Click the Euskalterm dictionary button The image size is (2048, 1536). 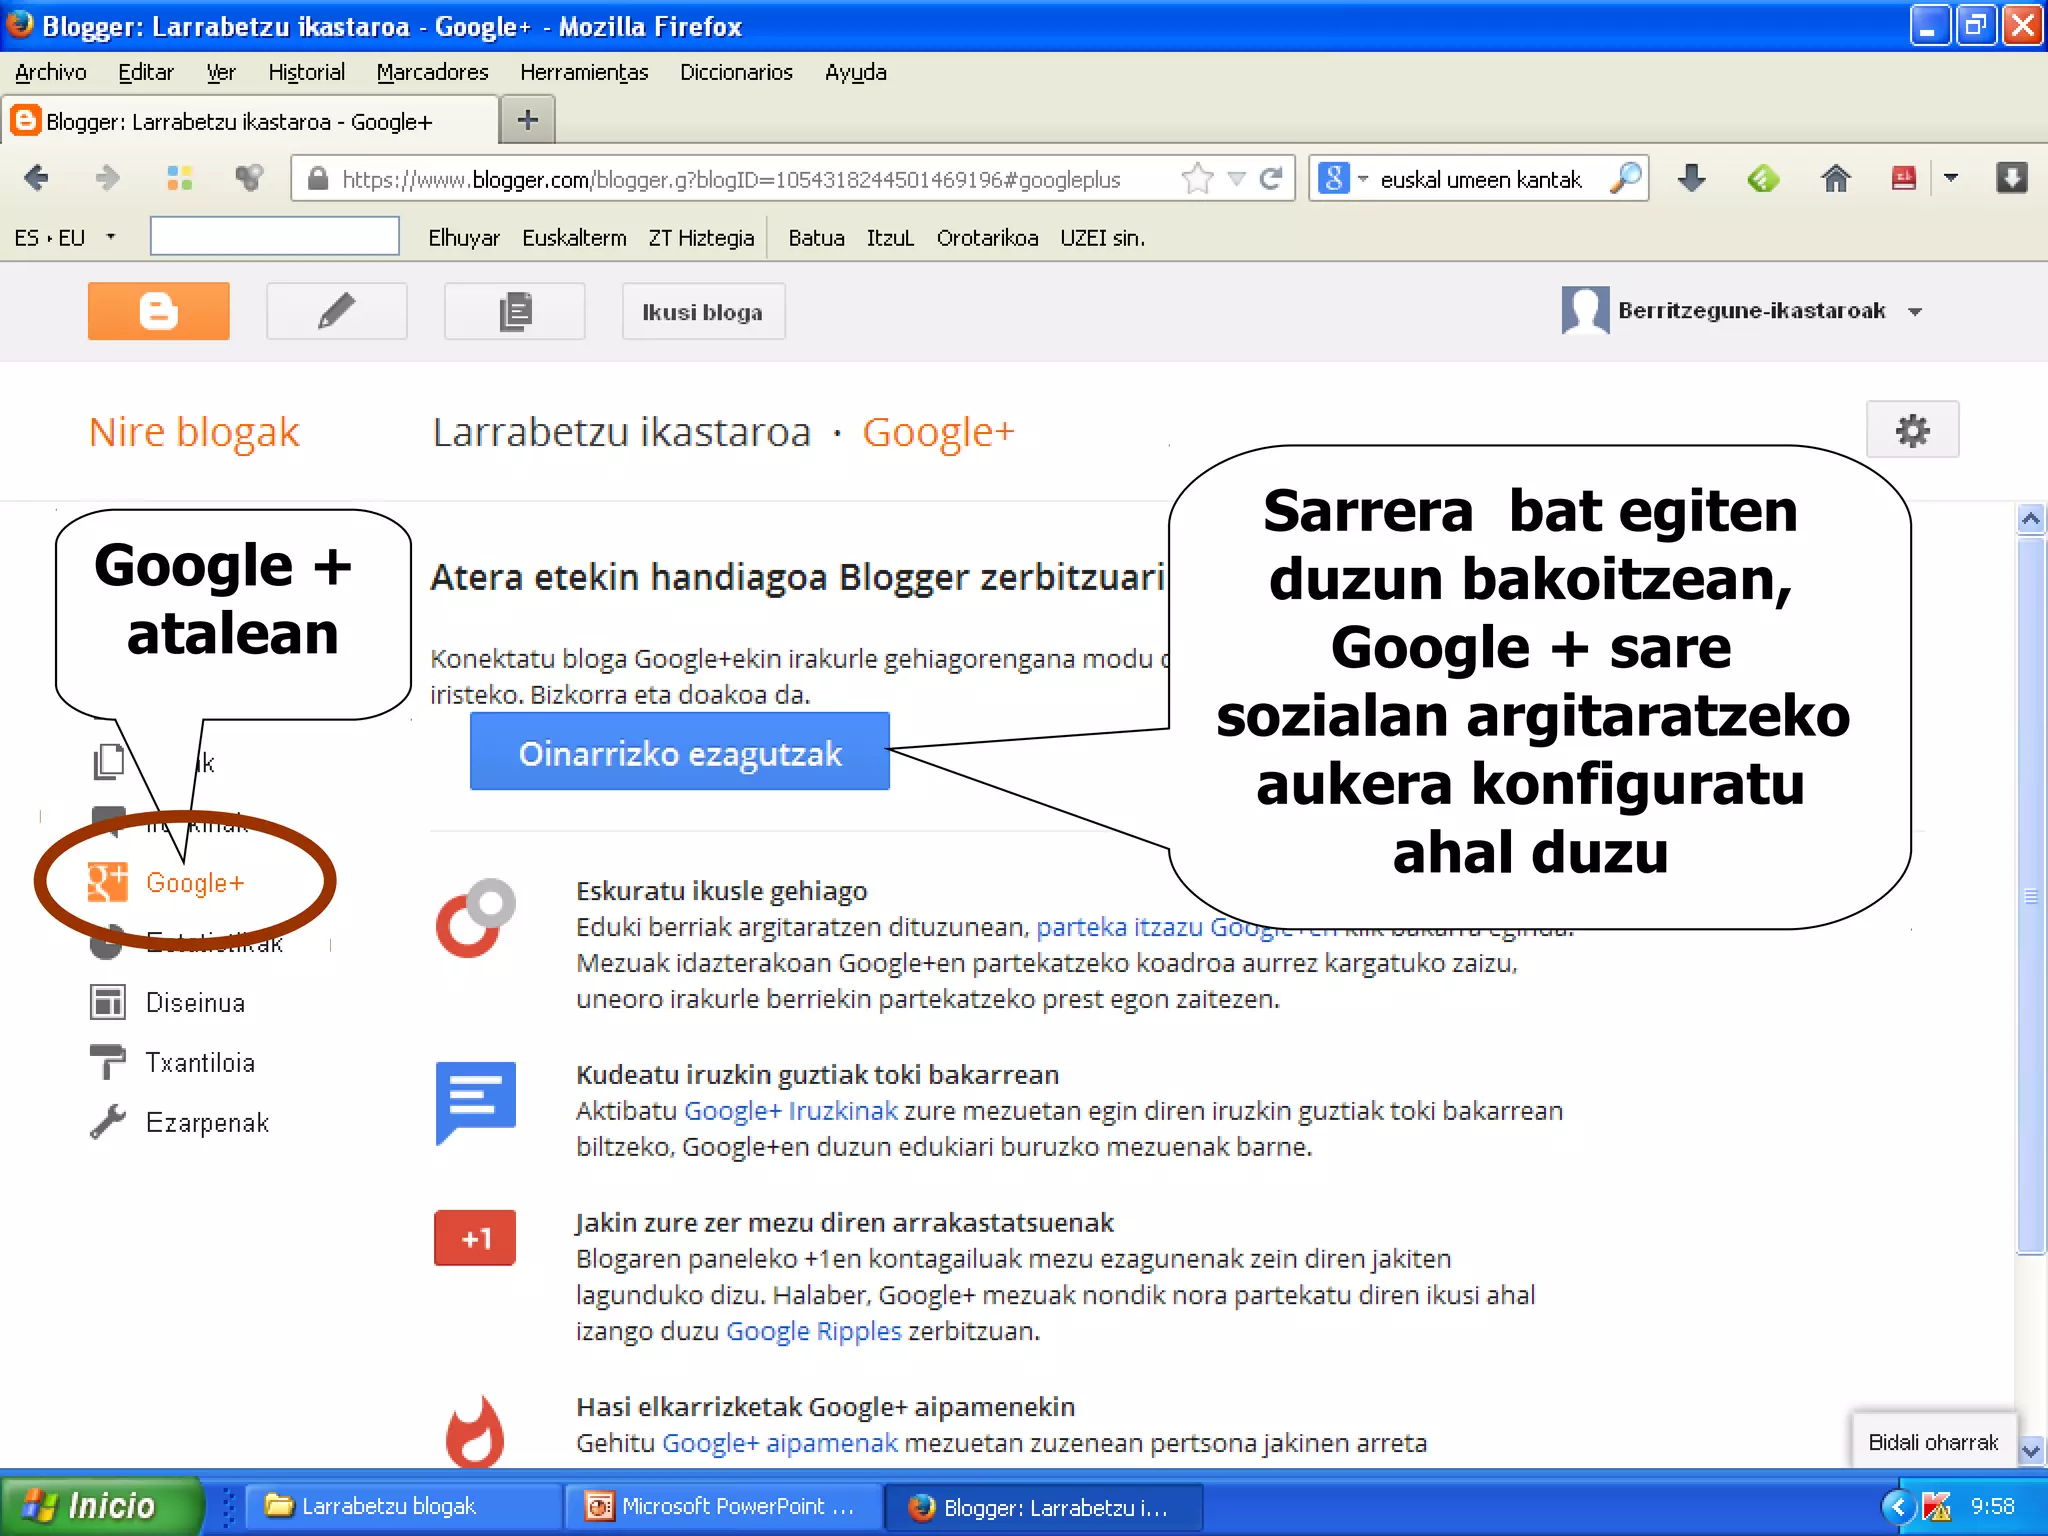tap(574, 237)
